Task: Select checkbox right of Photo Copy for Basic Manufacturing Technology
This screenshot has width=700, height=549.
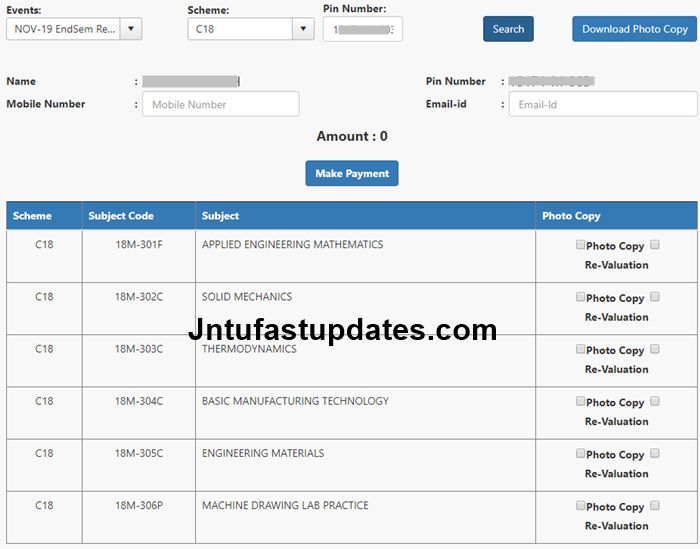Action: click(x=655, y=401)
